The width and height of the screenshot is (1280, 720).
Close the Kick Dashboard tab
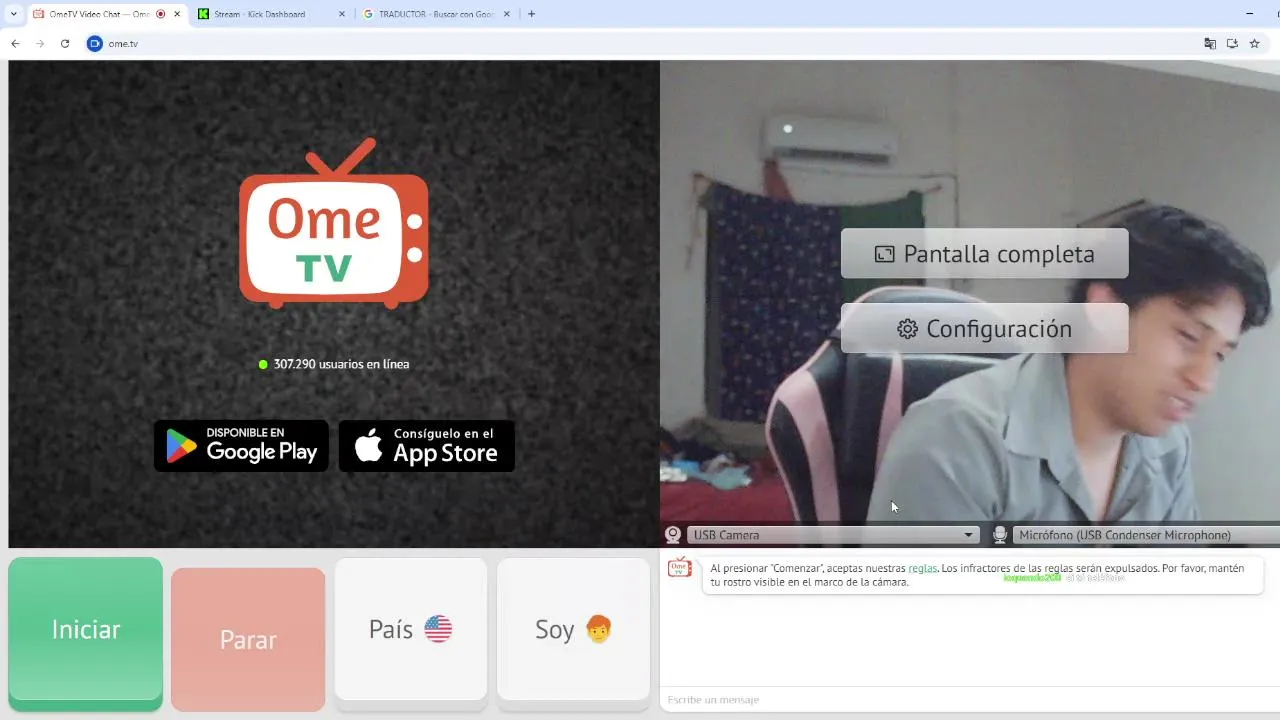point(342,14)
